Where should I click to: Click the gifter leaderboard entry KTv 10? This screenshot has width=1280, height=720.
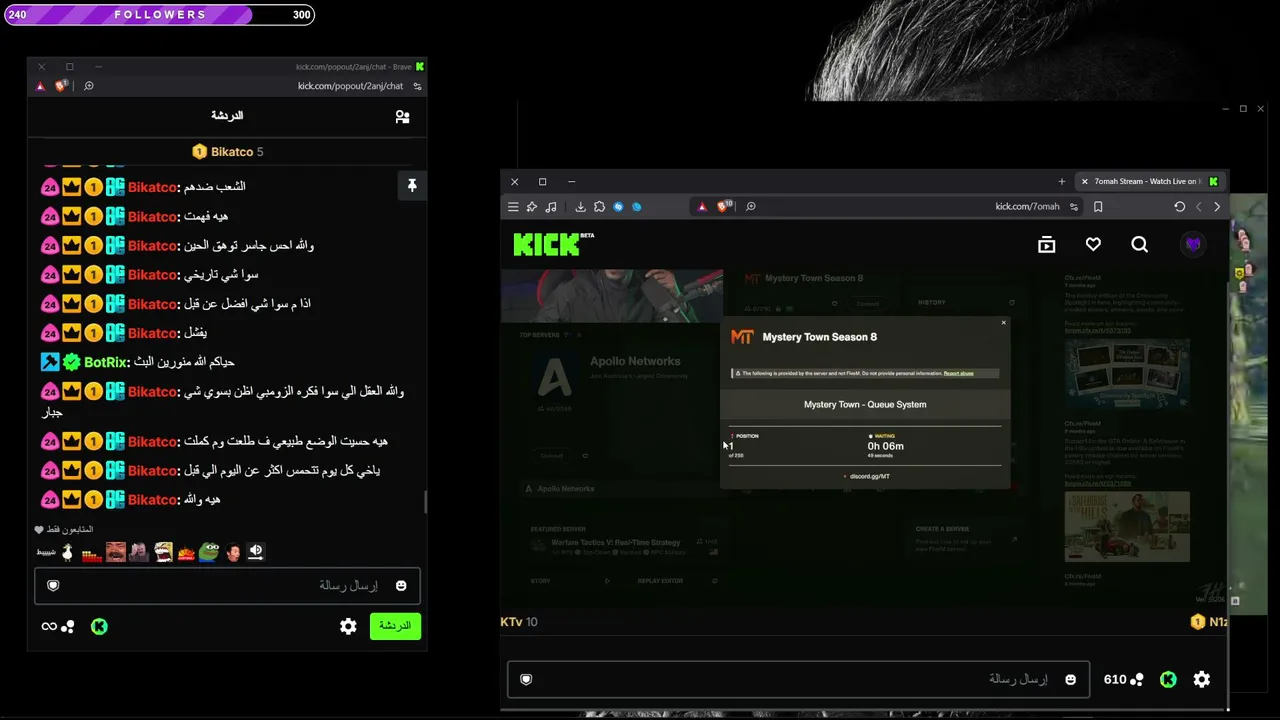coord(519,622)
